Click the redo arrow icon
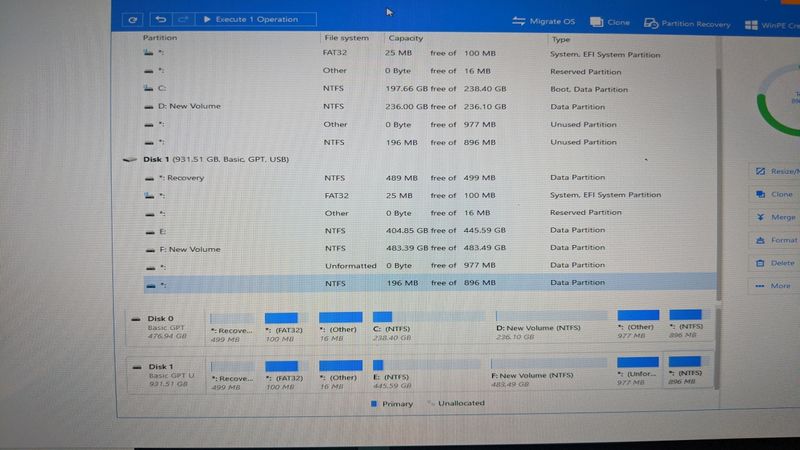Image resolution: width=800 pixels, height=450 pixels. pyautogui.click(x=183, y=19)
